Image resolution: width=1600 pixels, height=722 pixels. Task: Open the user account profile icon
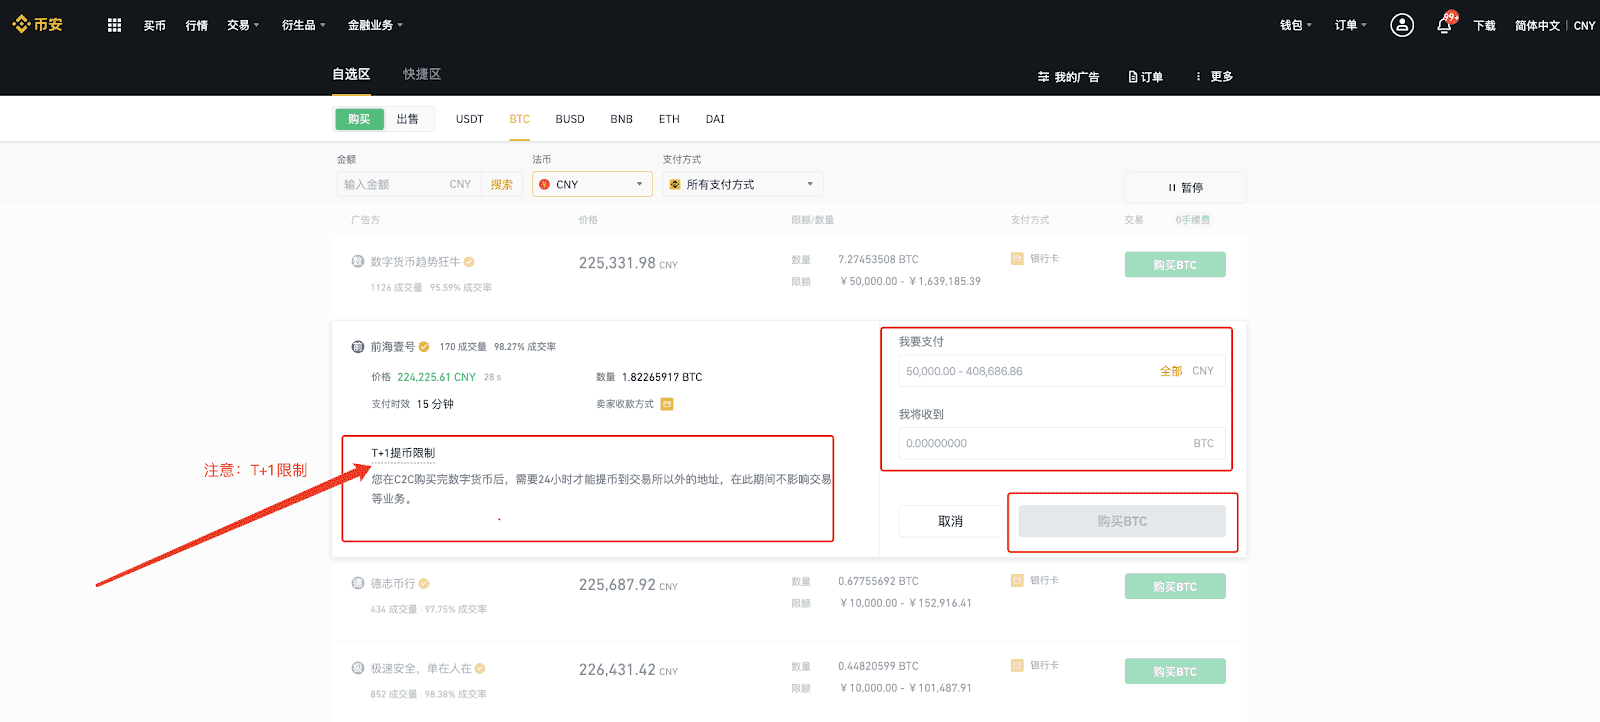tap(1402, 25)
